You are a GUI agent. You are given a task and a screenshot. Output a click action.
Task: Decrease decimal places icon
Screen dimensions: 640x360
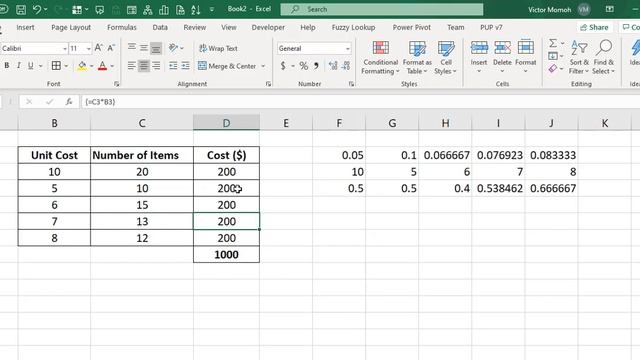click(x=346, y=66)
